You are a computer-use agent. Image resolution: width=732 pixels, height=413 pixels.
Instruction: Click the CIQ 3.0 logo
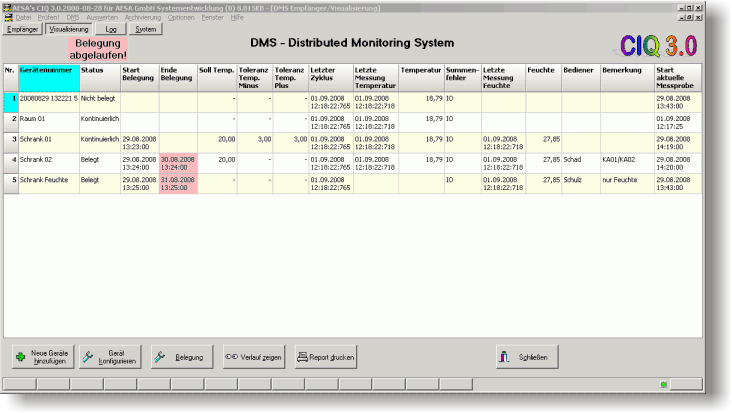point(658,46)
